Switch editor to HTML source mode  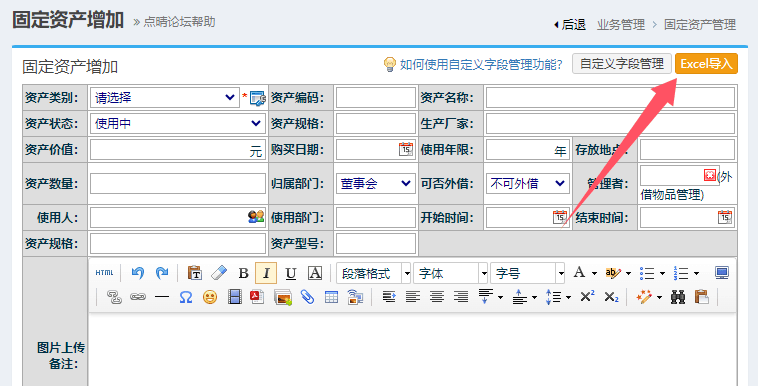(104, 273)
